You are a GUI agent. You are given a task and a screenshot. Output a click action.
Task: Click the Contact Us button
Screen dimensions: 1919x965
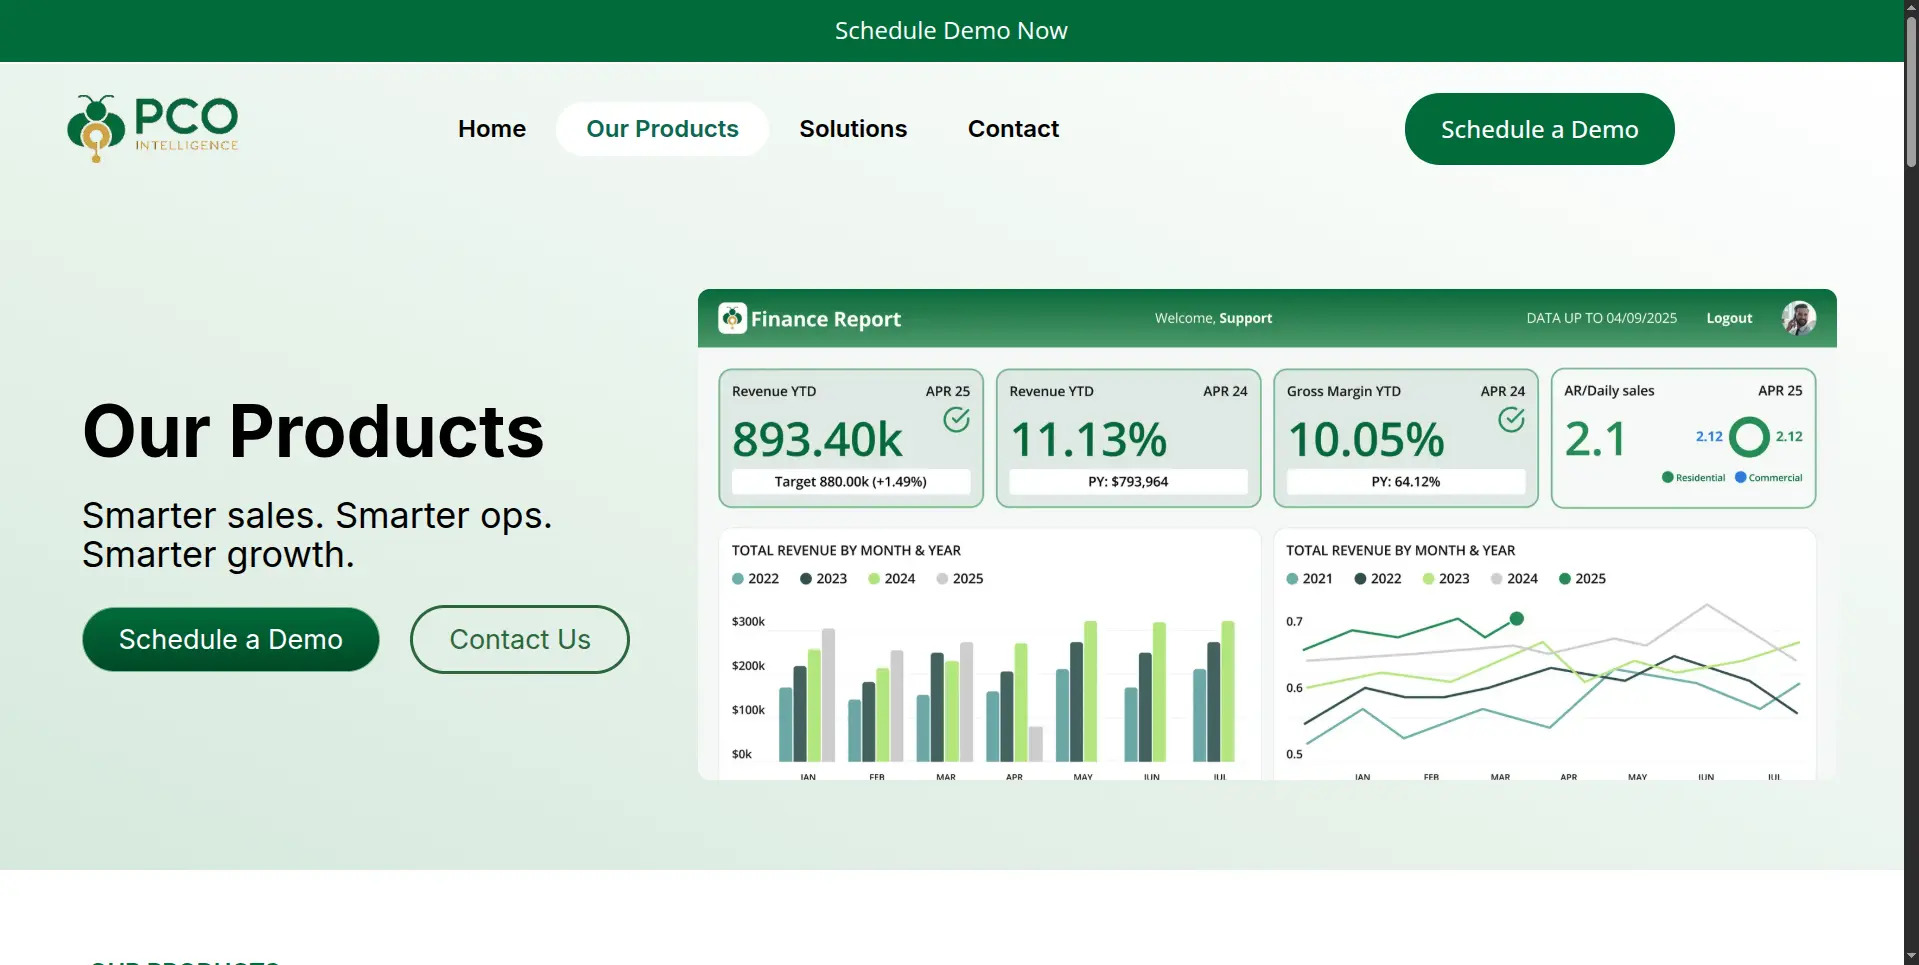[x=520, y=639]
